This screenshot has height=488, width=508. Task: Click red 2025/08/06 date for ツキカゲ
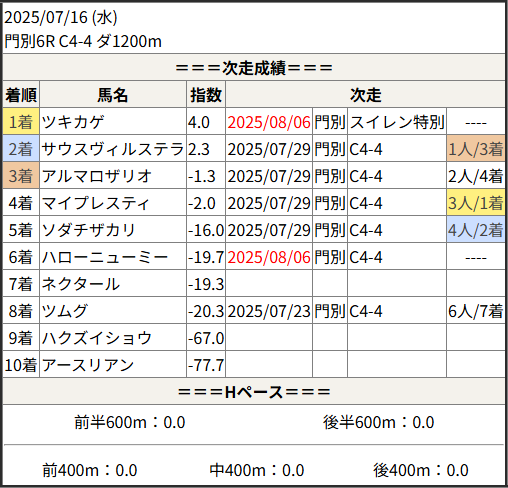[269, 122]
